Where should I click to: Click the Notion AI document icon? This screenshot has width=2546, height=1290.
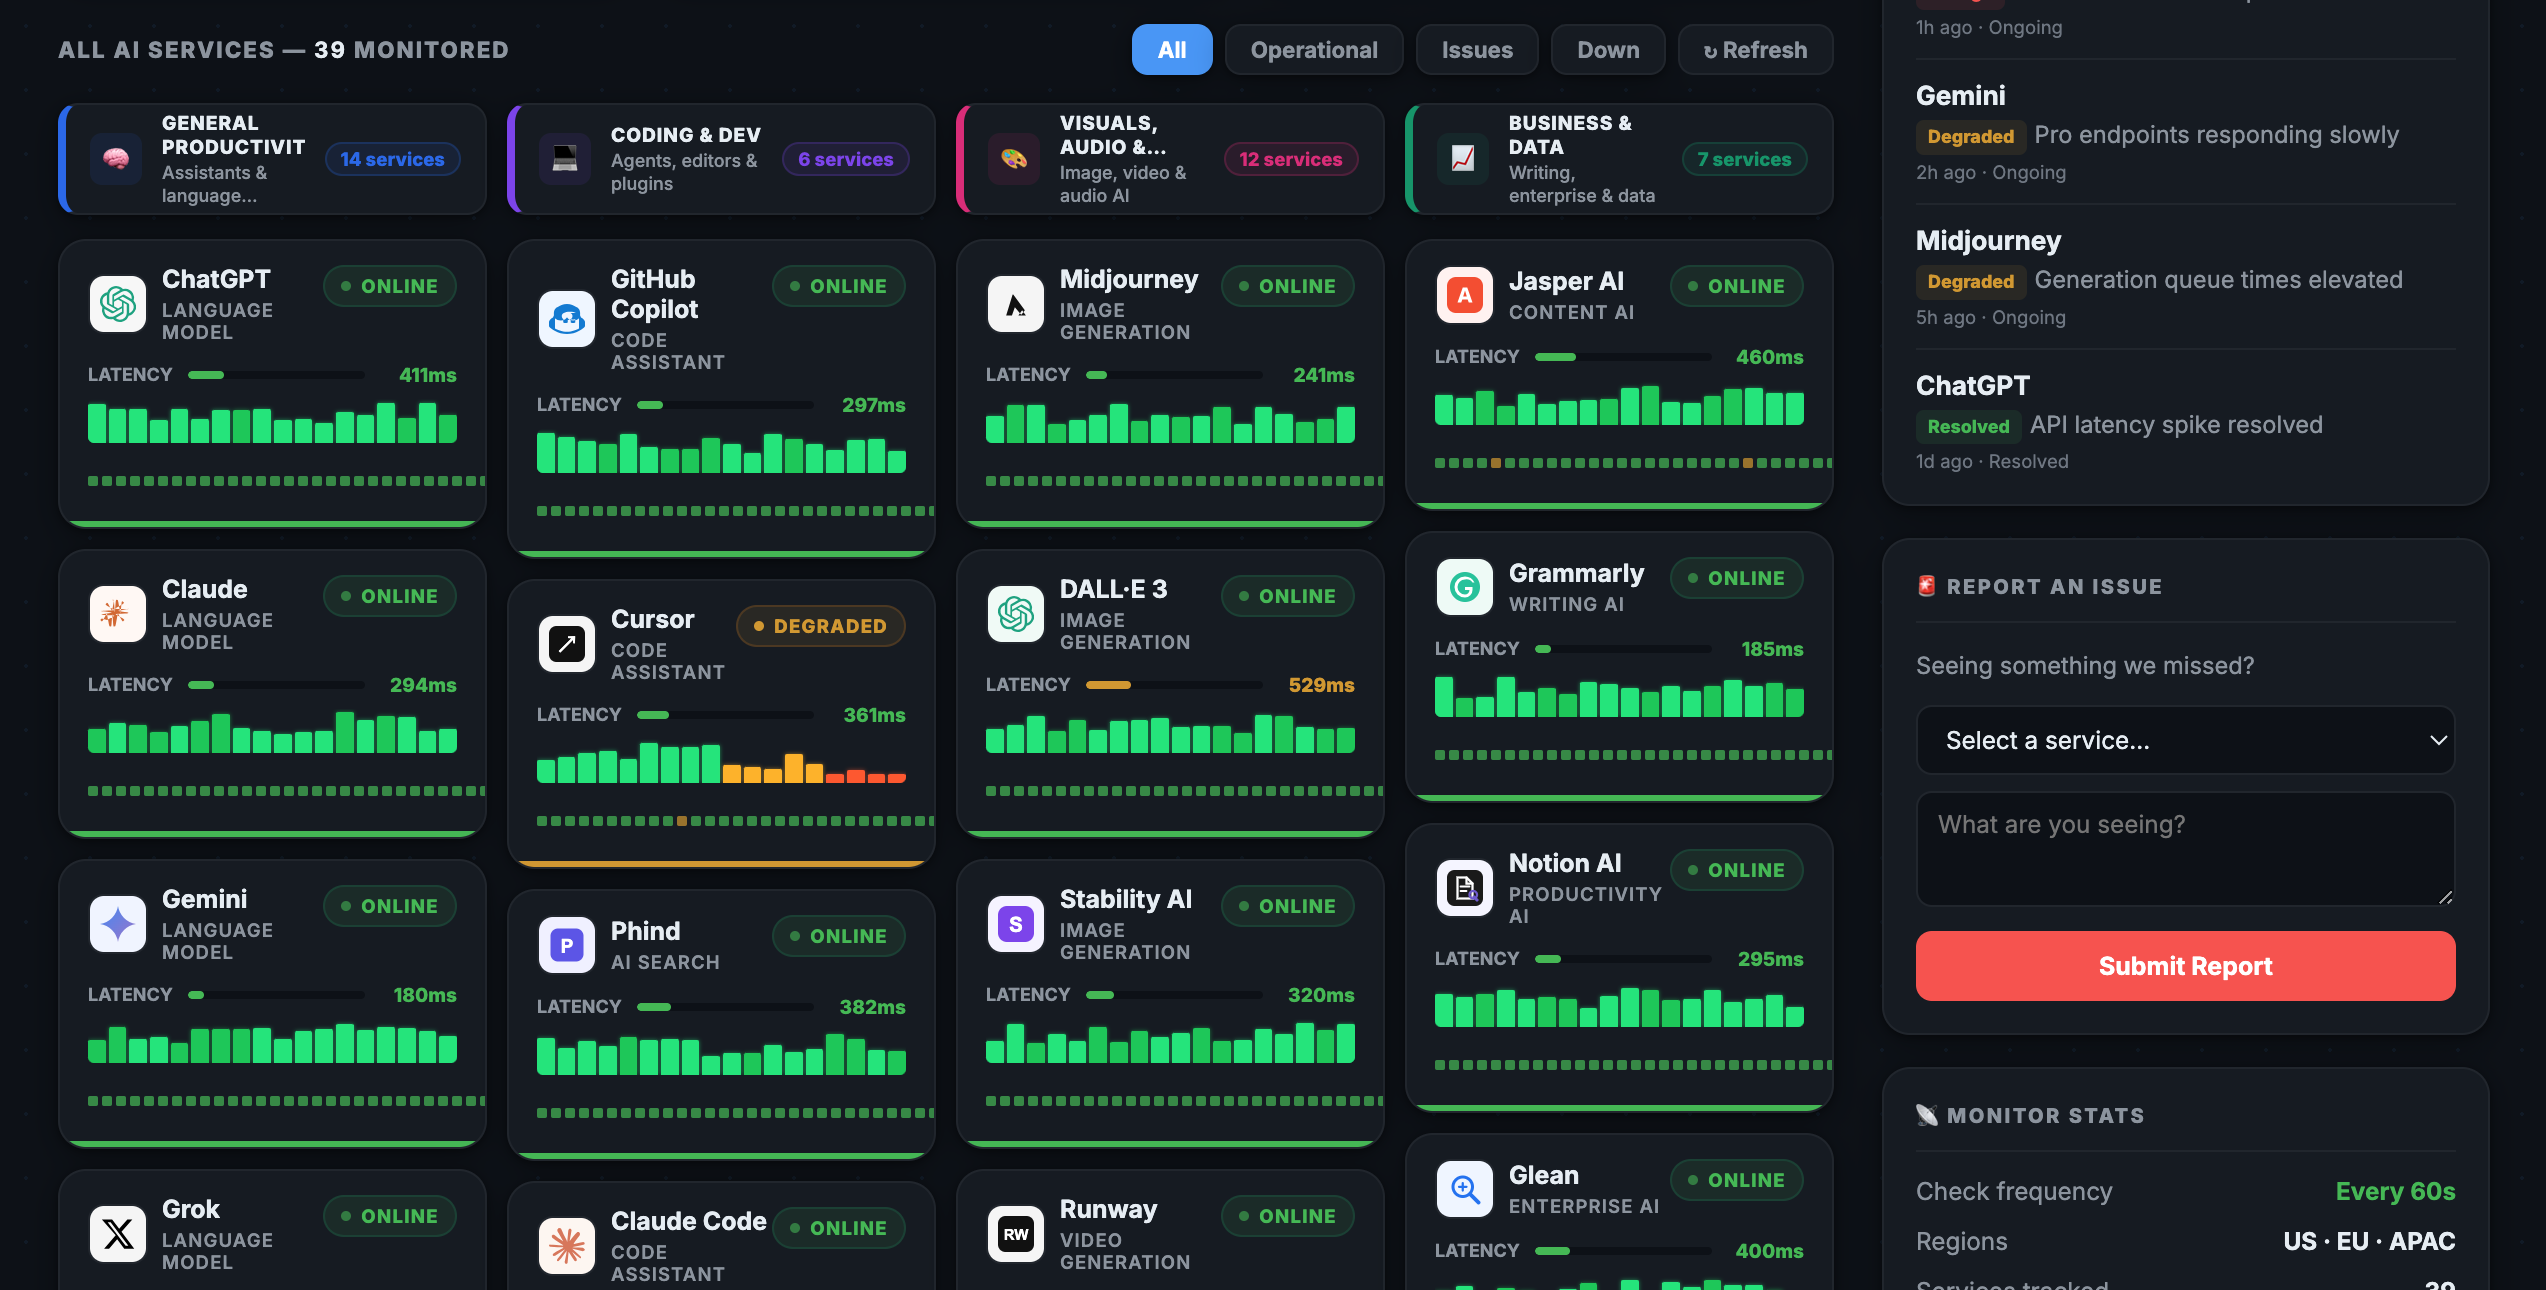coord(1464,887)
